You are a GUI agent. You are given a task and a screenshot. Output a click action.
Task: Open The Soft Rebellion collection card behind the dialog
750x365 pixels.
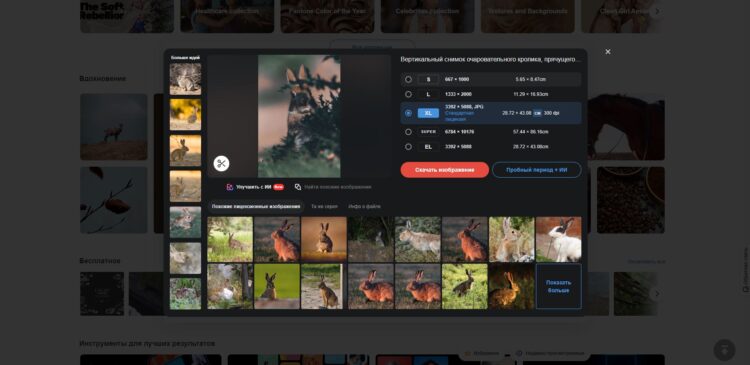[x=127, y=16]
